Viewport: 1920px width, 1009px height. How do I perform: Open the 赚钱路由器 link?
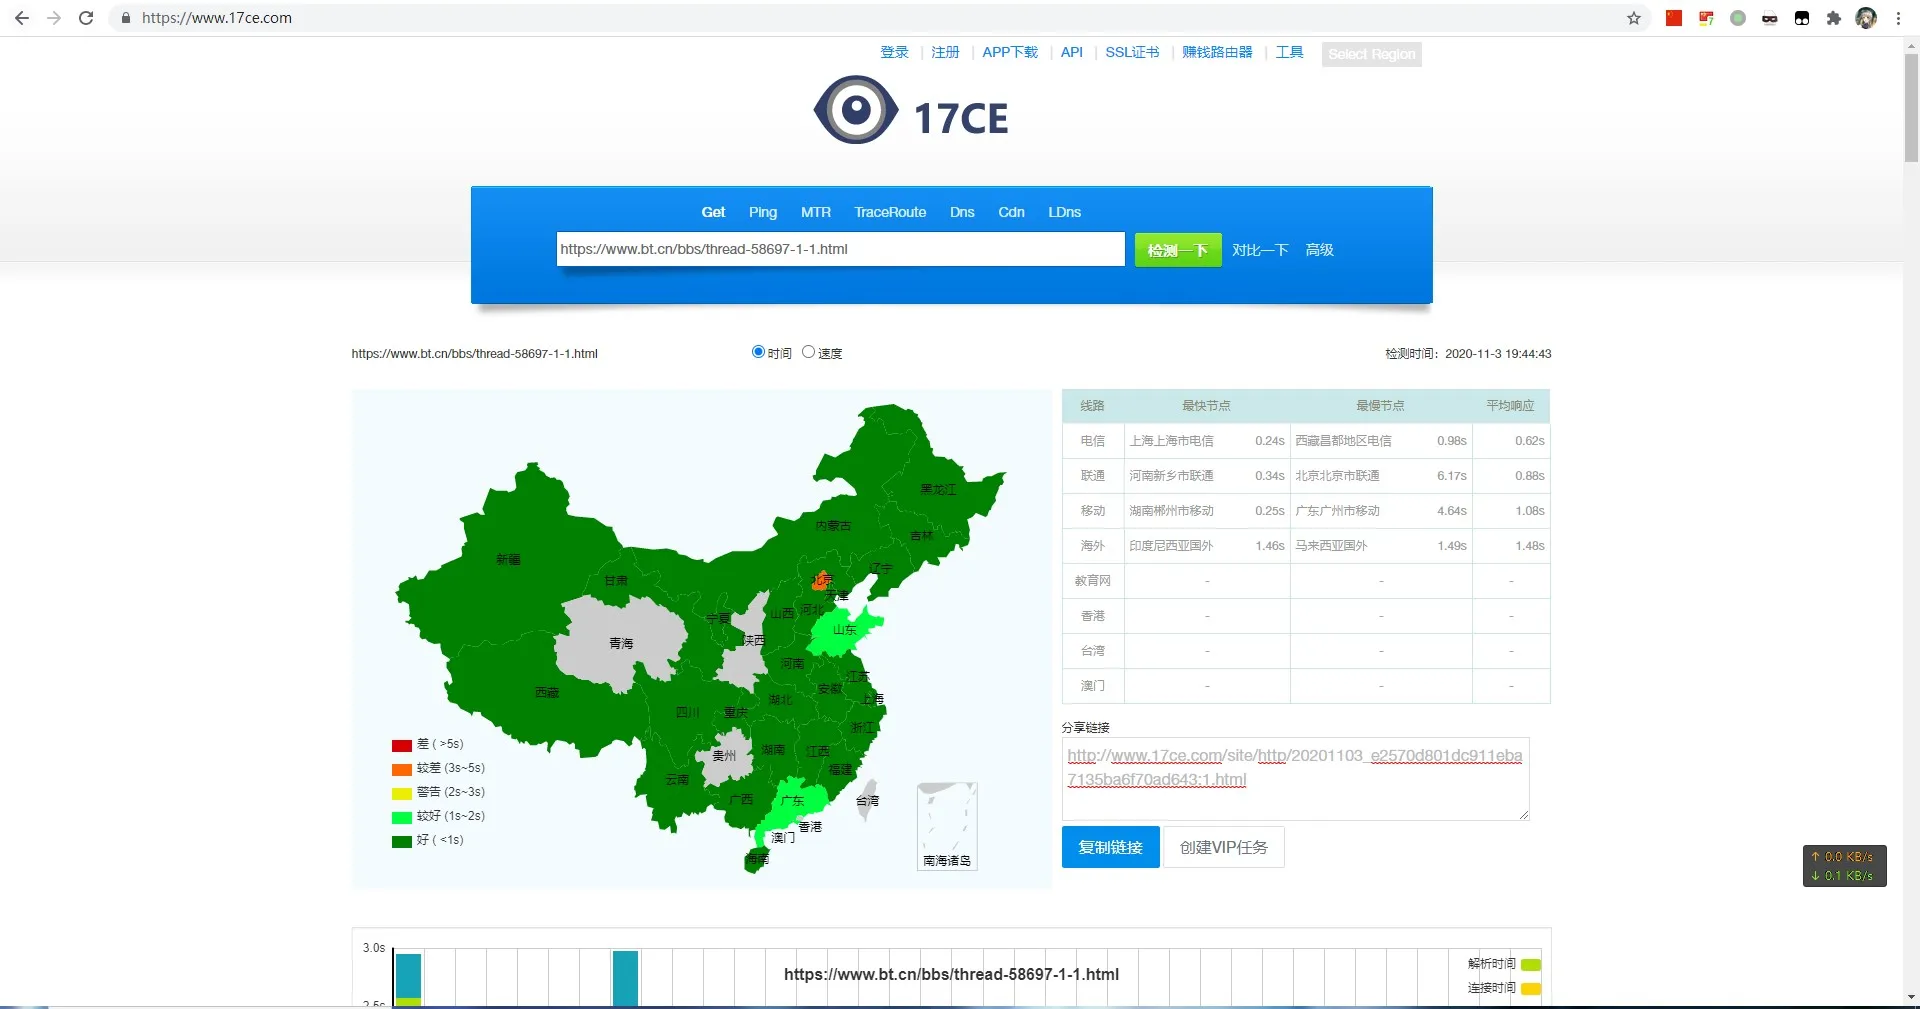(1217, 52)
